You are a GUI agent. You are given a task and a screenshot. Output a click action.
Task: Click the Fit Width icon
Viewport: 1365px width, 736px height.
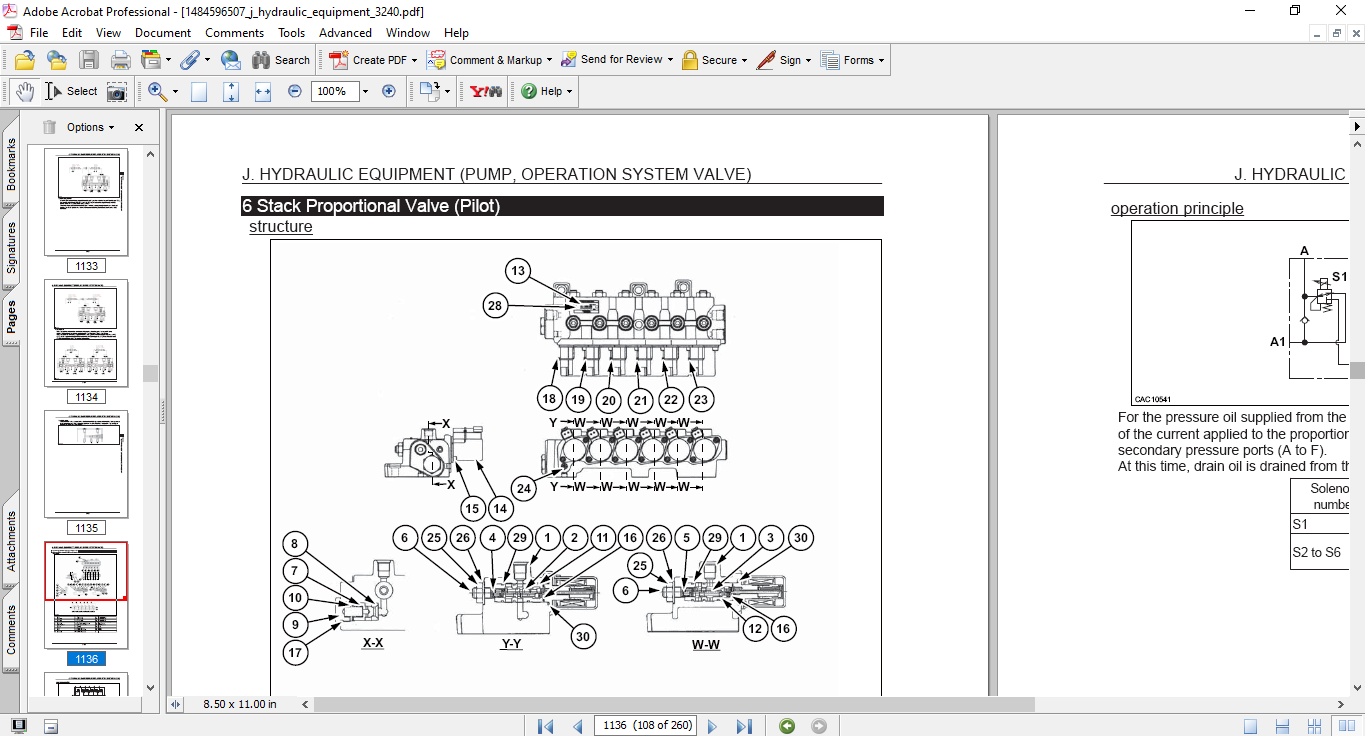tap(263, 91)
